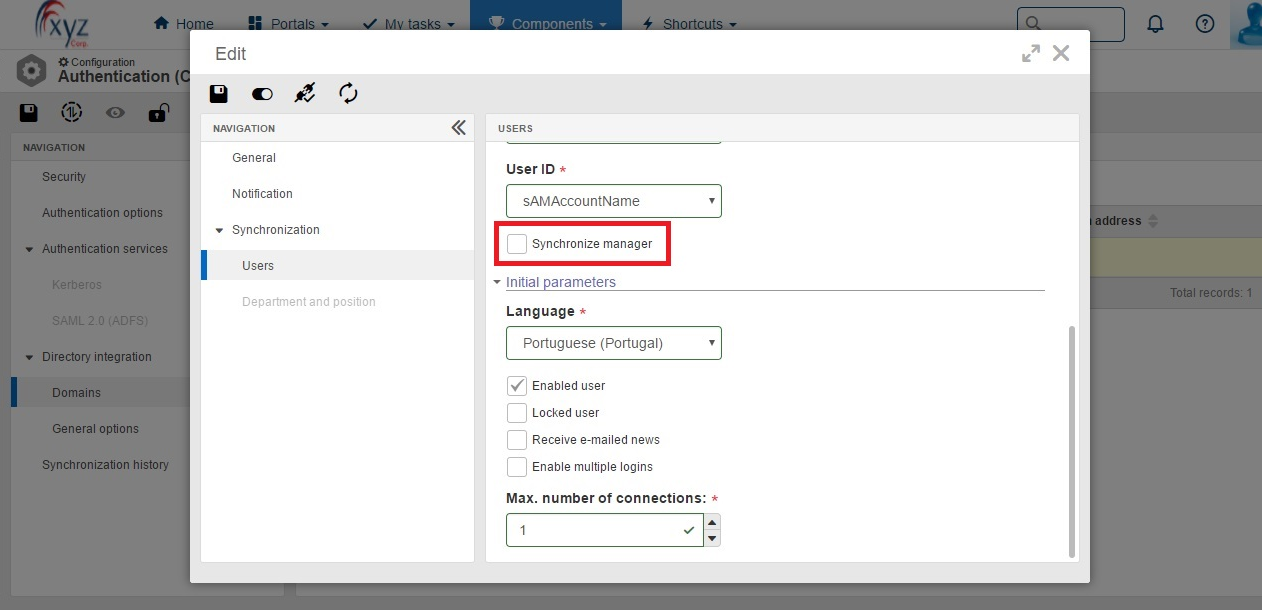Click the synchronize refresh arrows icon
The height and width of the screenshot is (610, 1262).
[348, 94]
